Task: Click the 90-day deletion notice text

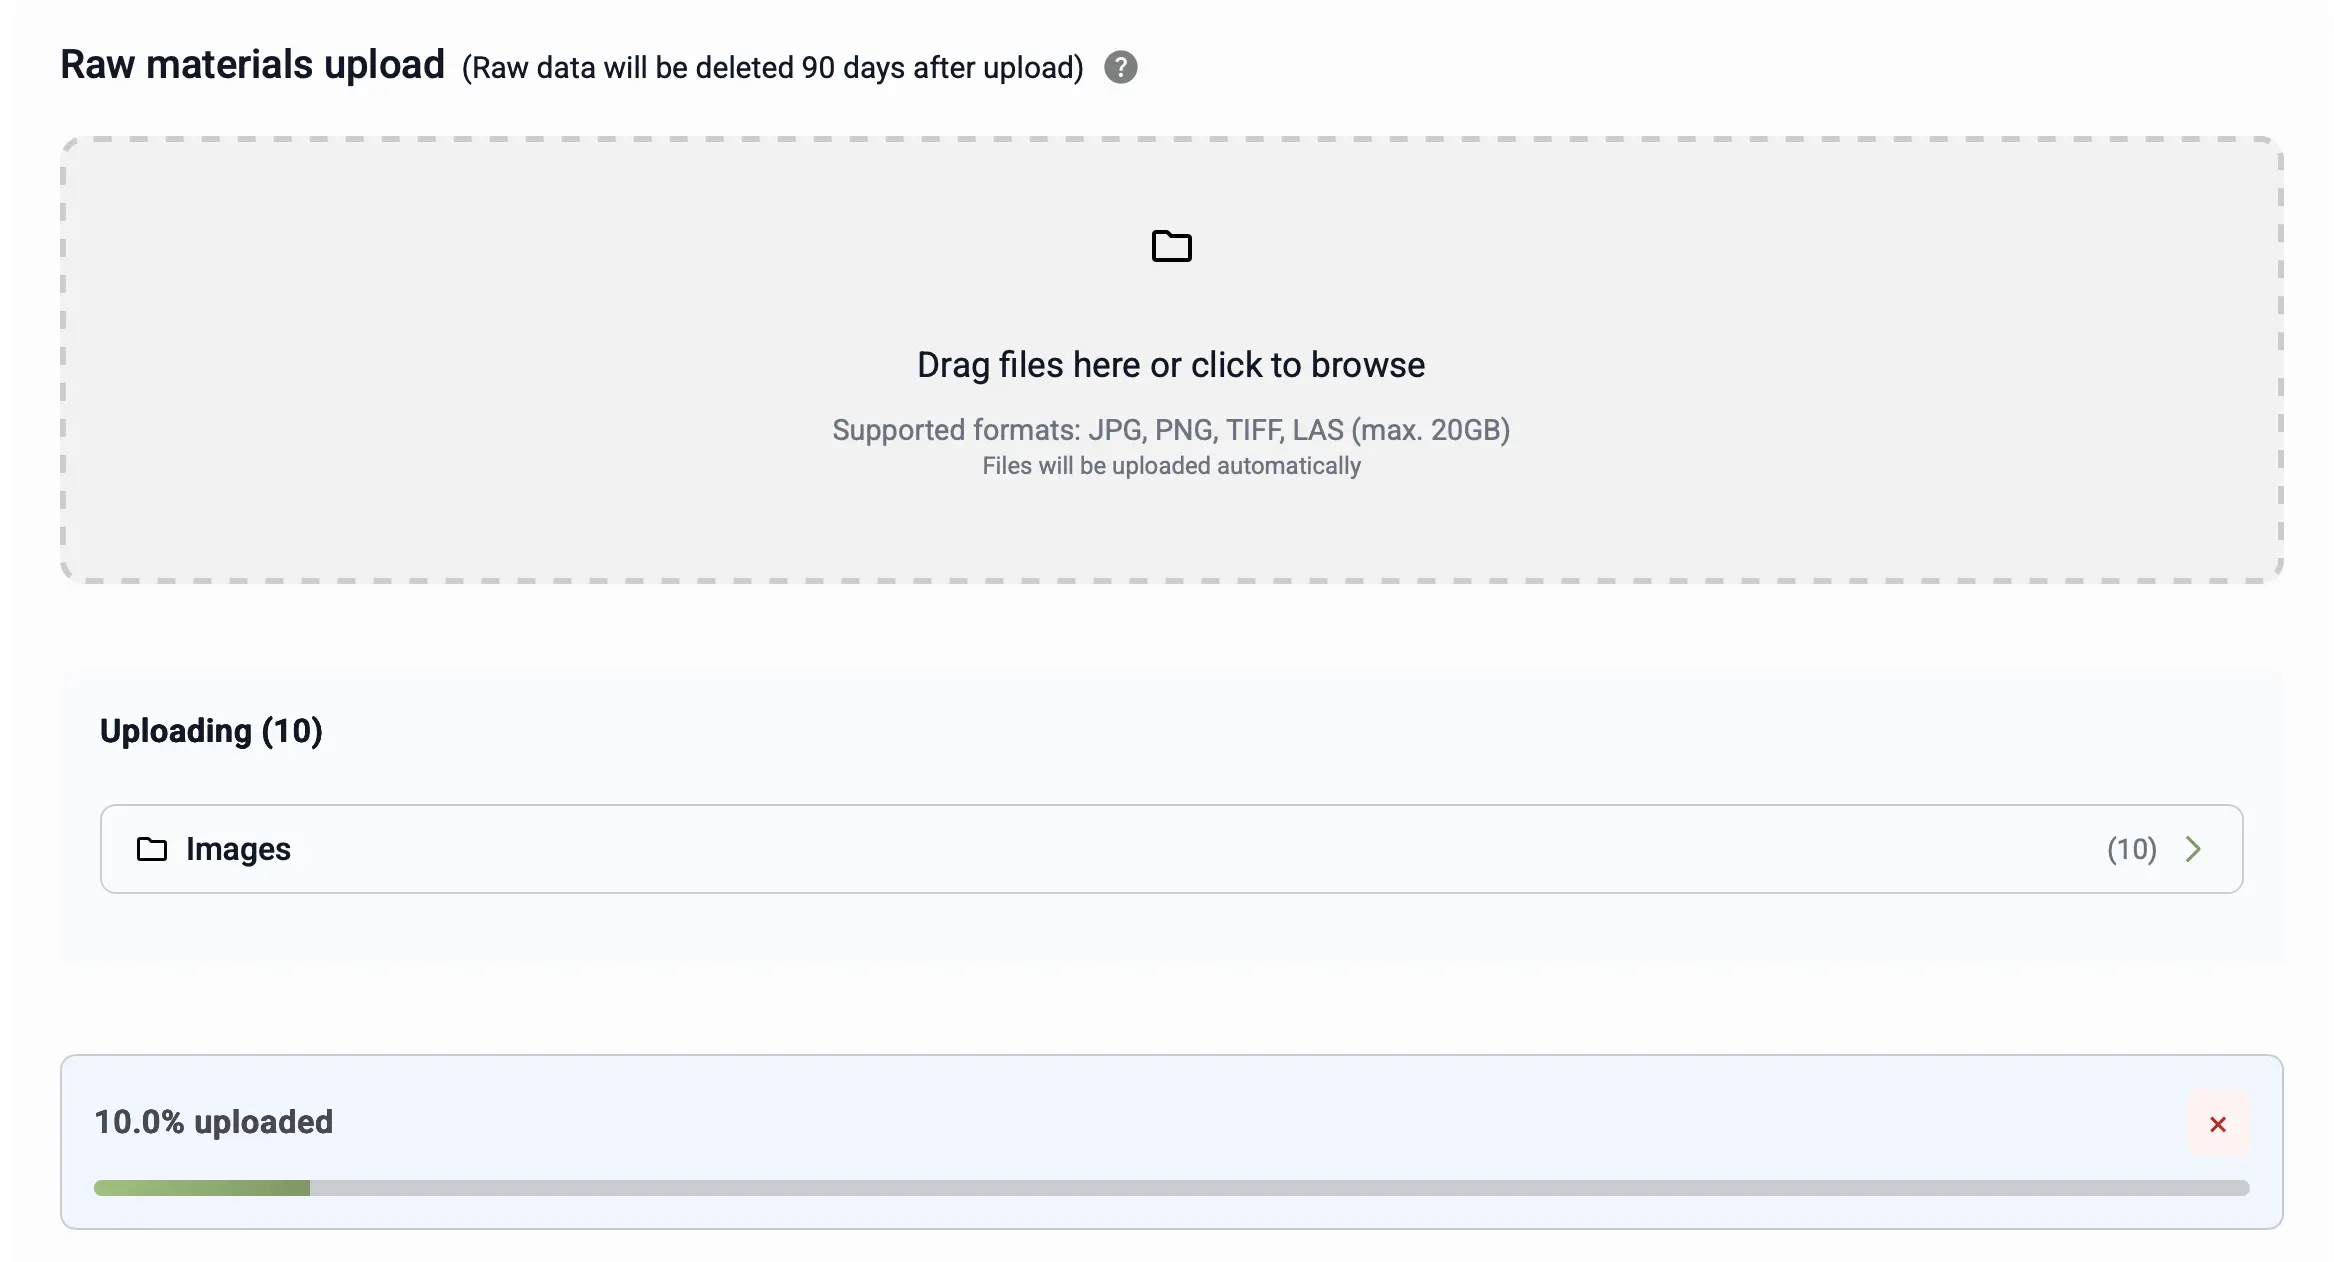Action: [x=772, y=68]
